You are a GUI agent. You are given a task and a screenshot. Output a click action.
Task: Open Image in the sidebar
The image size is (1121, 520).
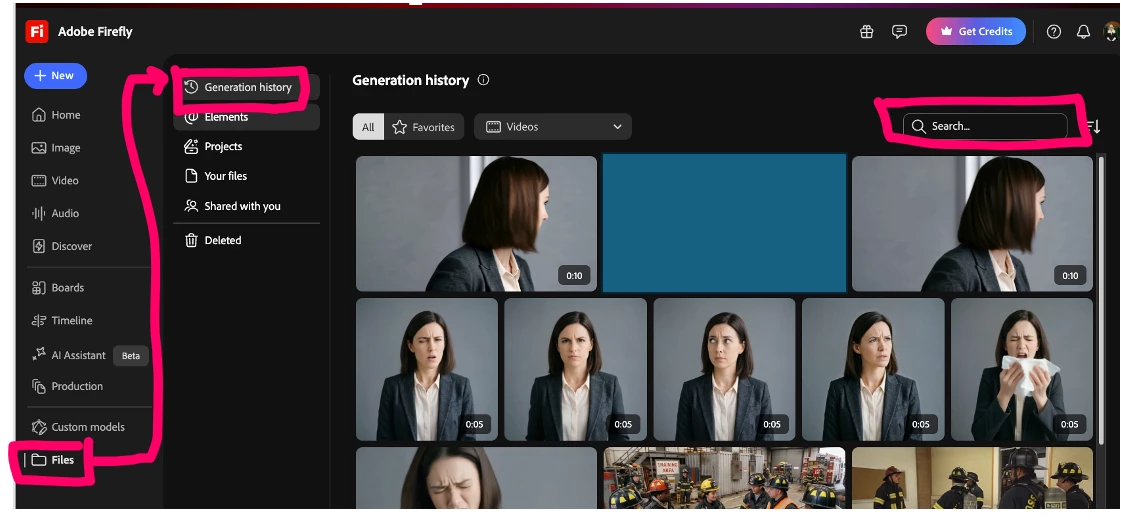[56, 148]
